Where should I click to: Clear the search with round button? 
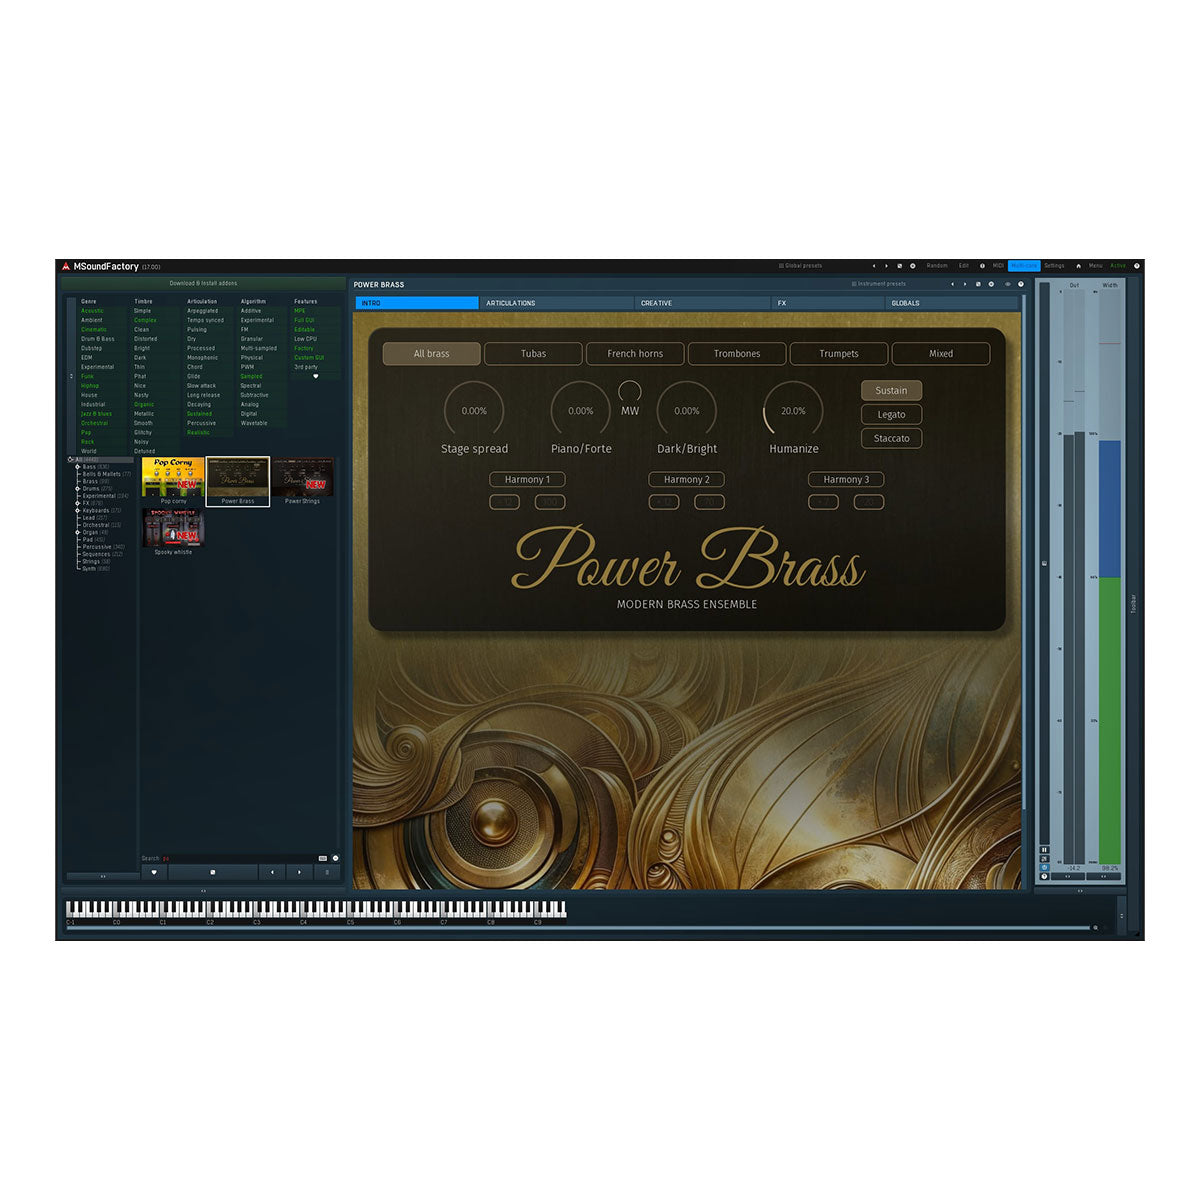(335, 858)
